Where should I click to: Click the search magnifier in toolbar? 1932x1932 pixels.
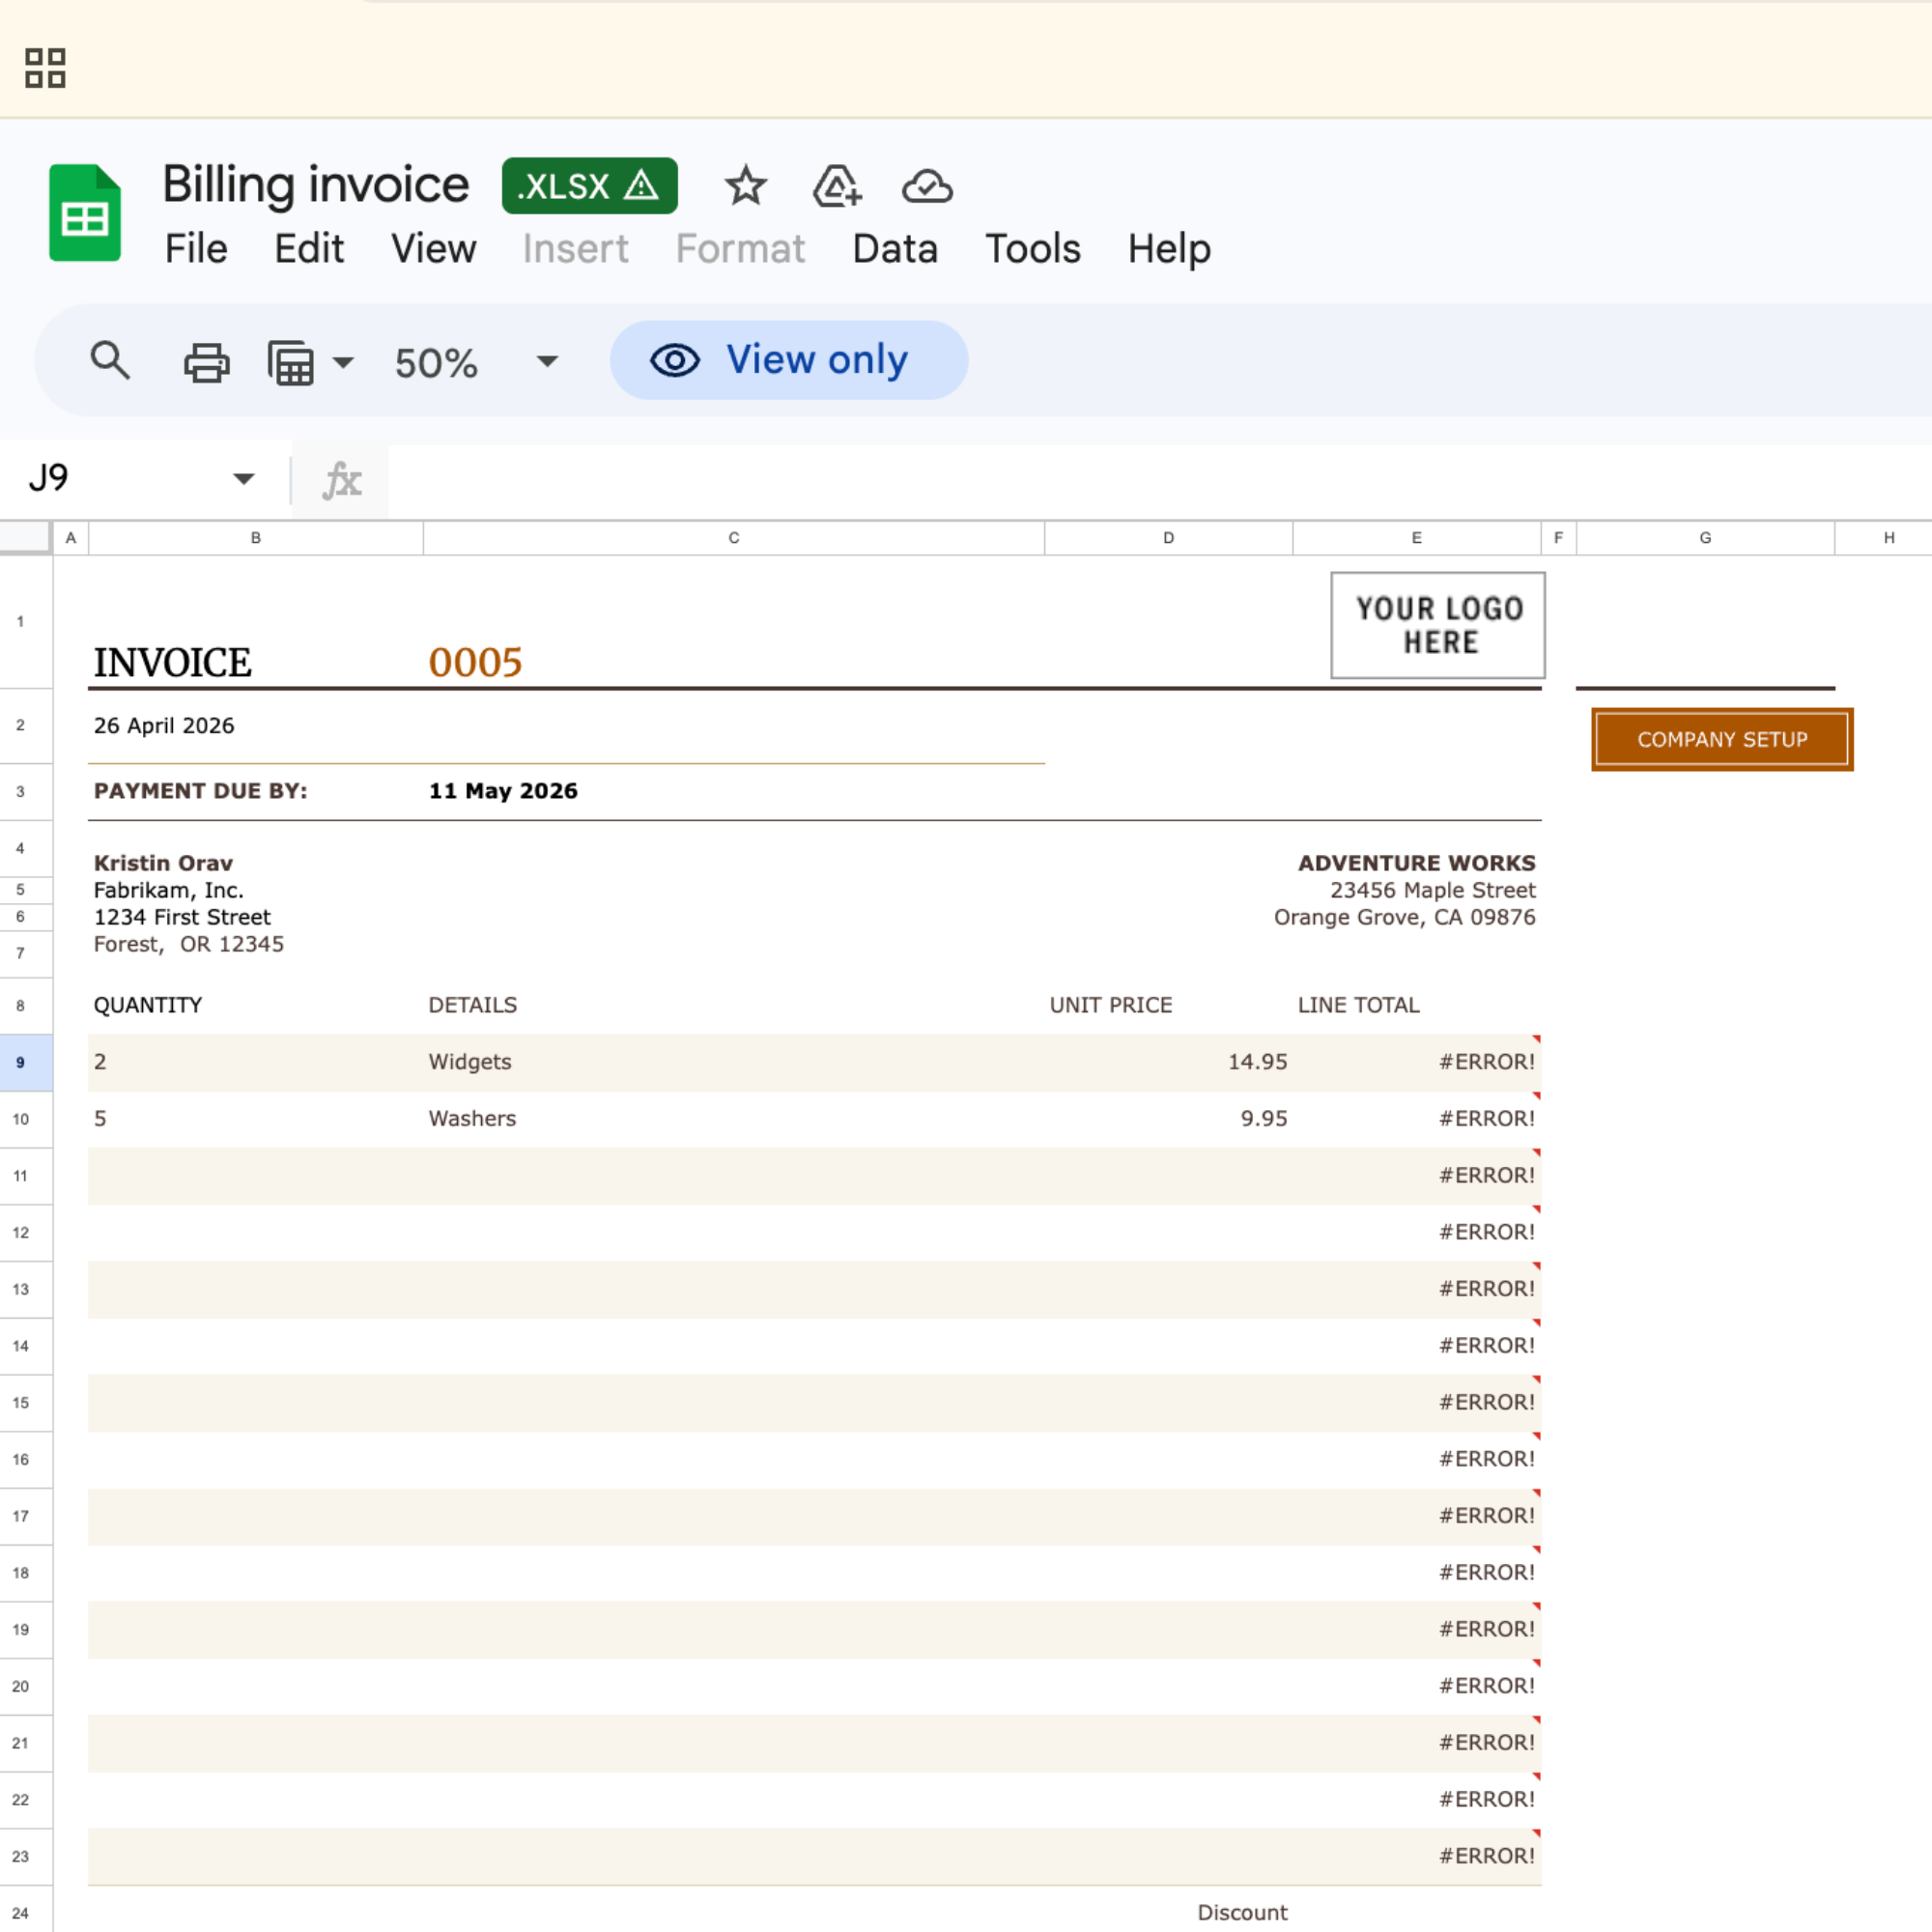[110, 361]
